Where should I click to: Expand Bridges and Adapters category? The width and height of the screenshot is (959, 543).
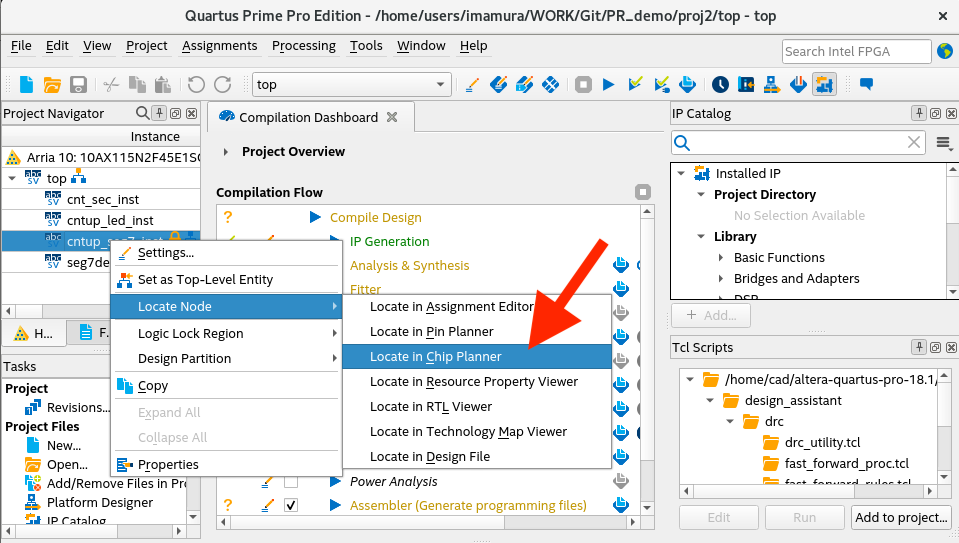722,278
